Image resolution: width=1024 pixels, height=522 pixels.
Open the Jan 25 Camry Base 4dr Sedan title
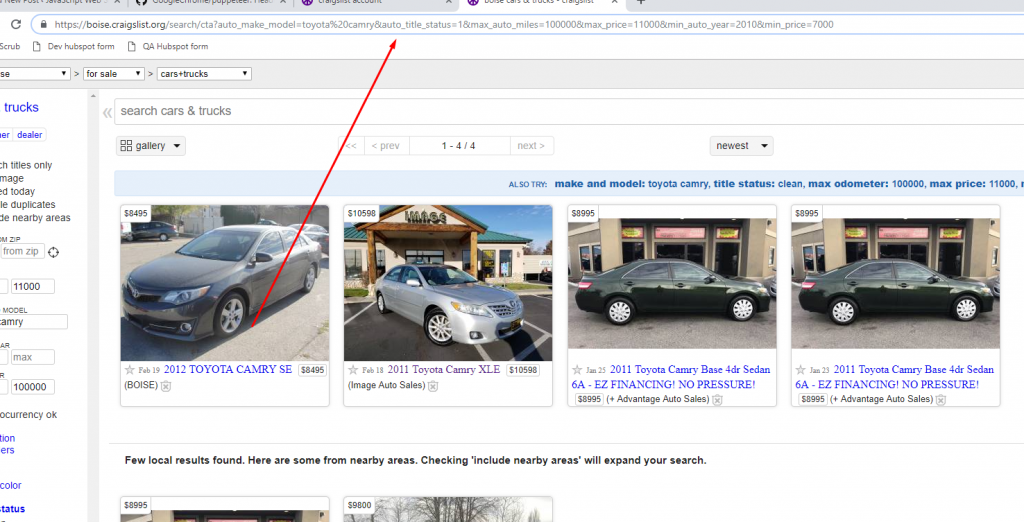tap(671, 377)
